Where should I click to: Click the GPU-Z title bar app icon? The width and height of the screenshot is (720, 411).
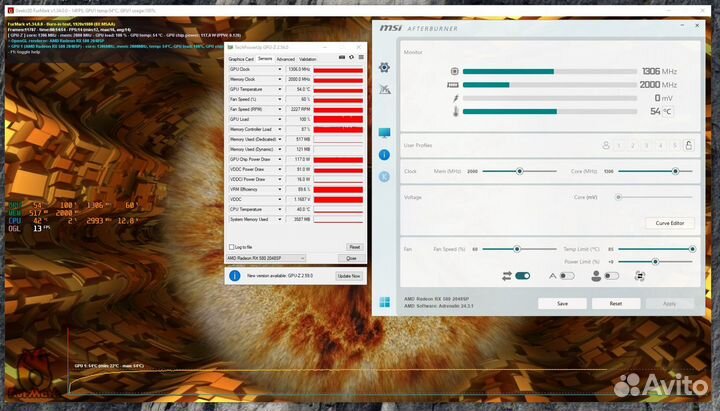pos(231,47)
